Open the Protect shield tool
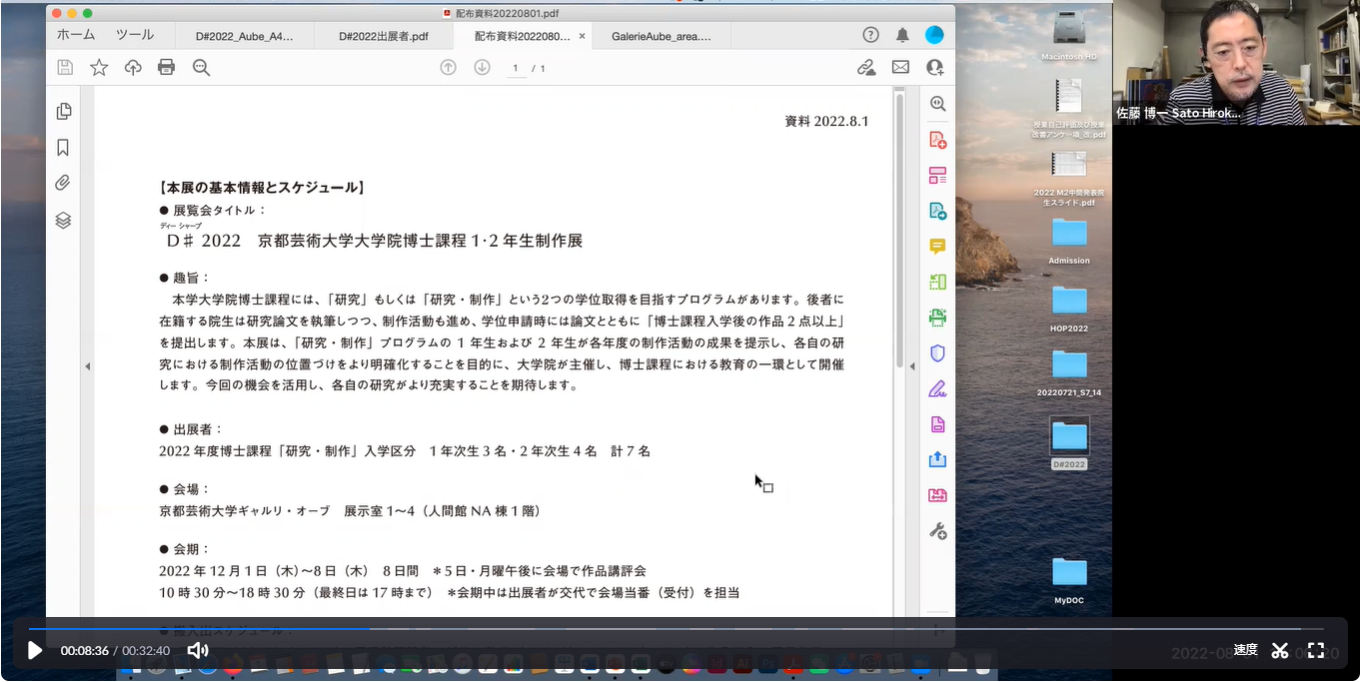1363x682 pixels. coord(938,353)
